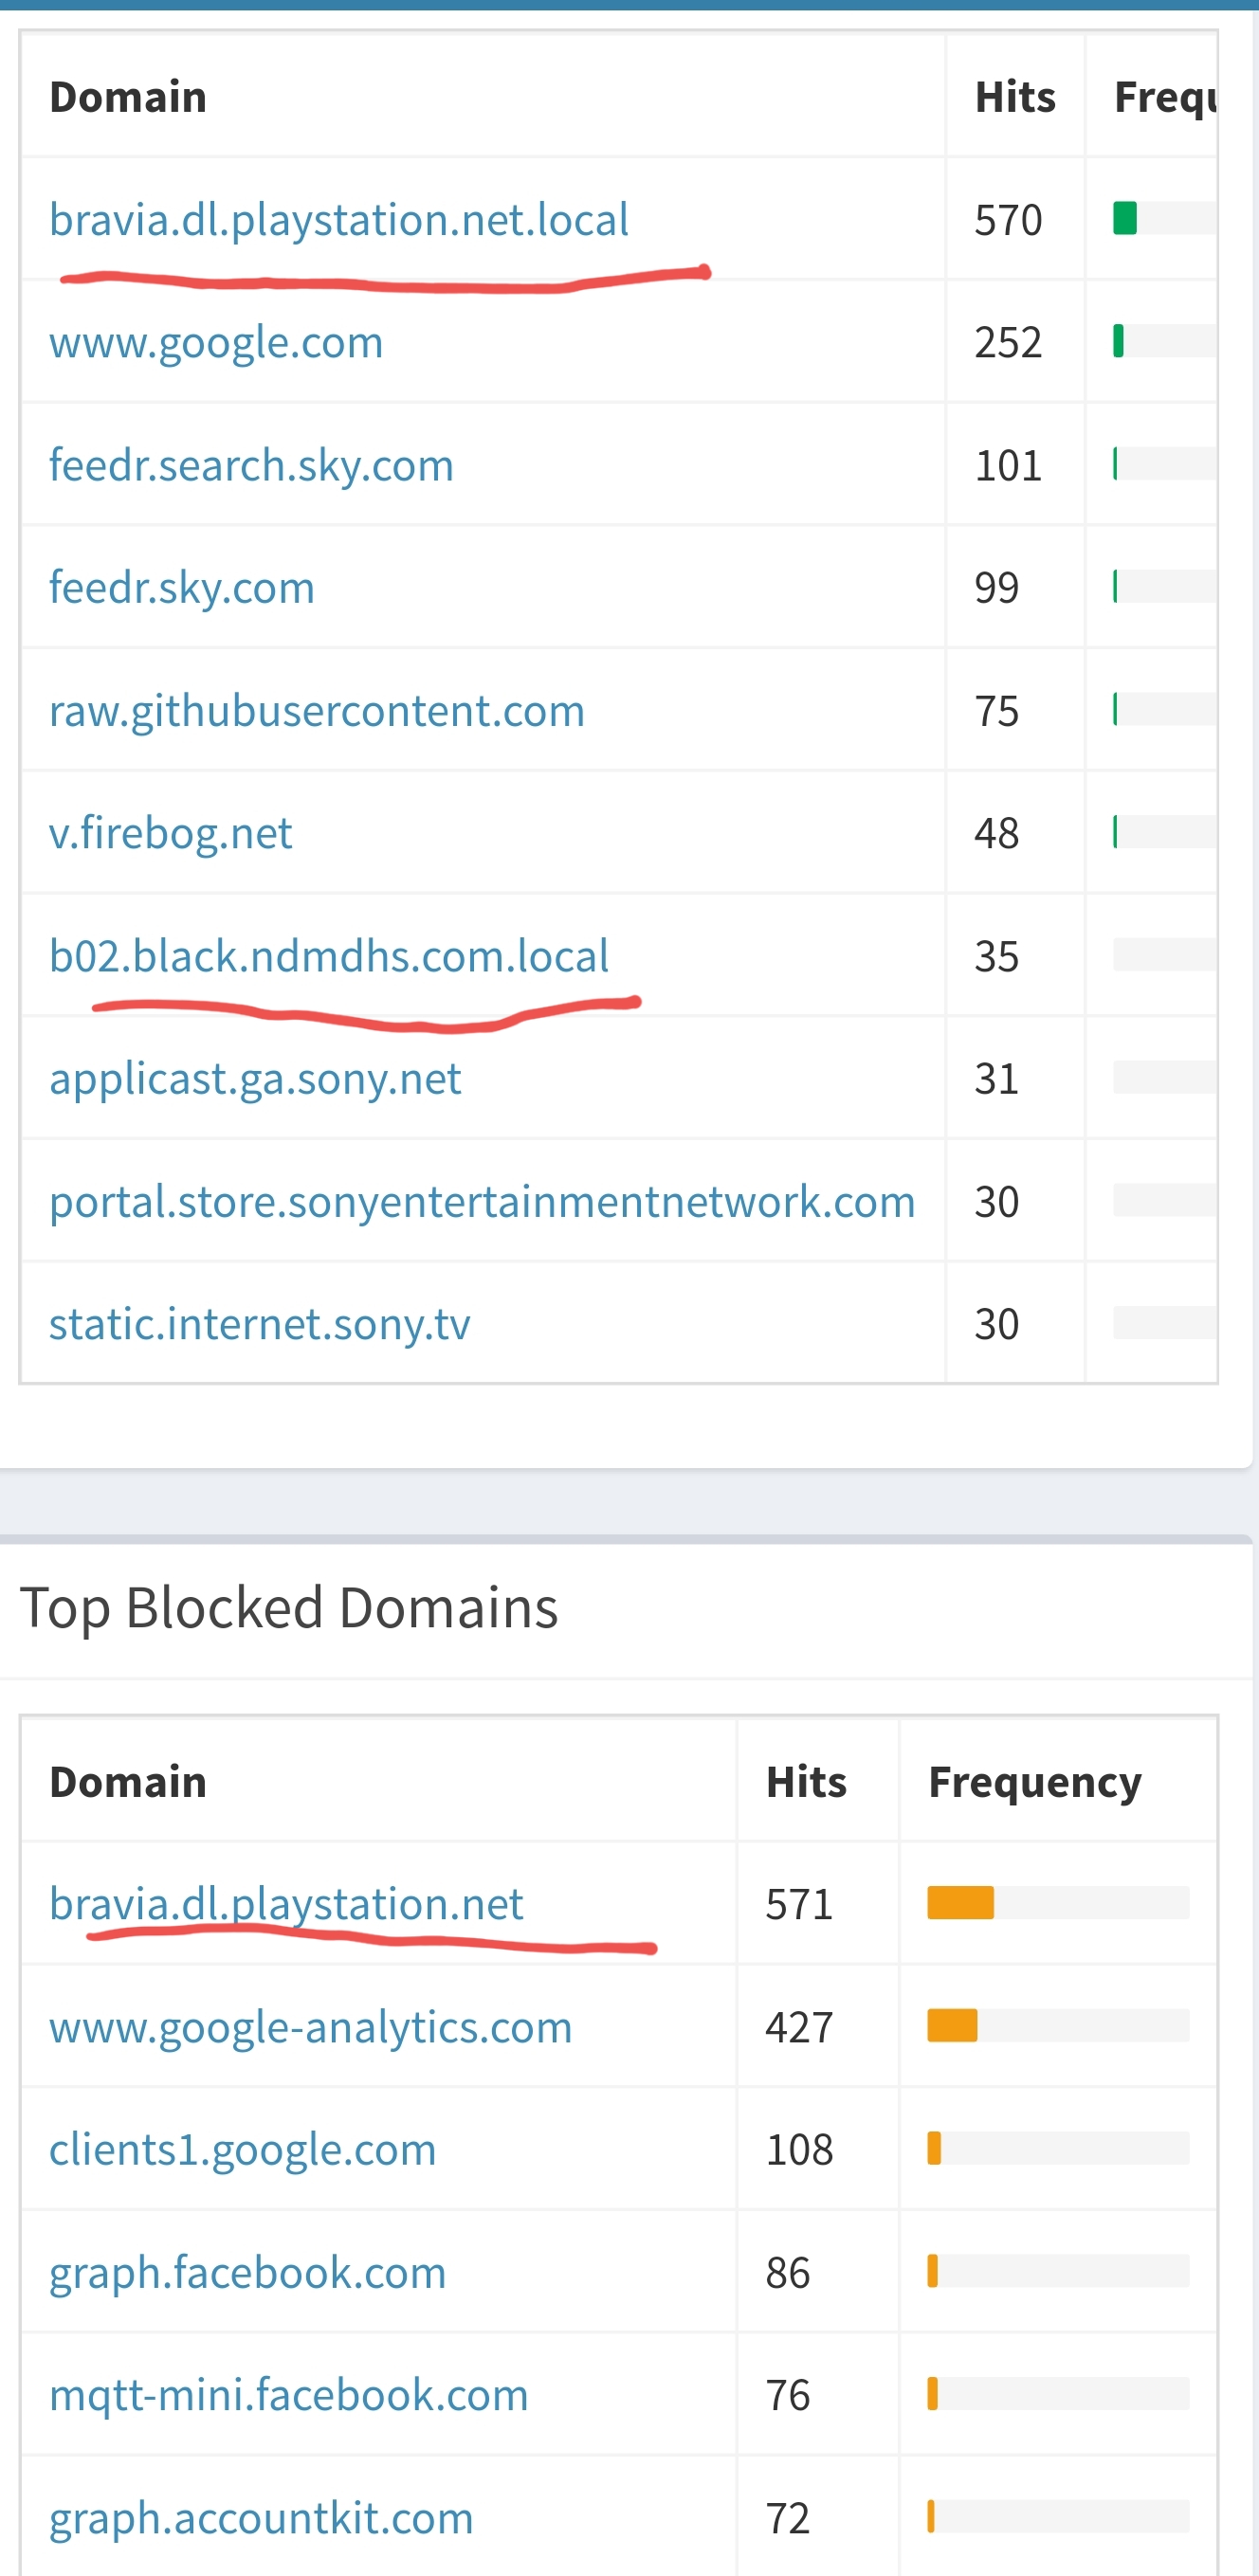Sort blocked table by Frequency column
The width and height of the screenshot is (1259, 2576).
pos(1035,1781)
